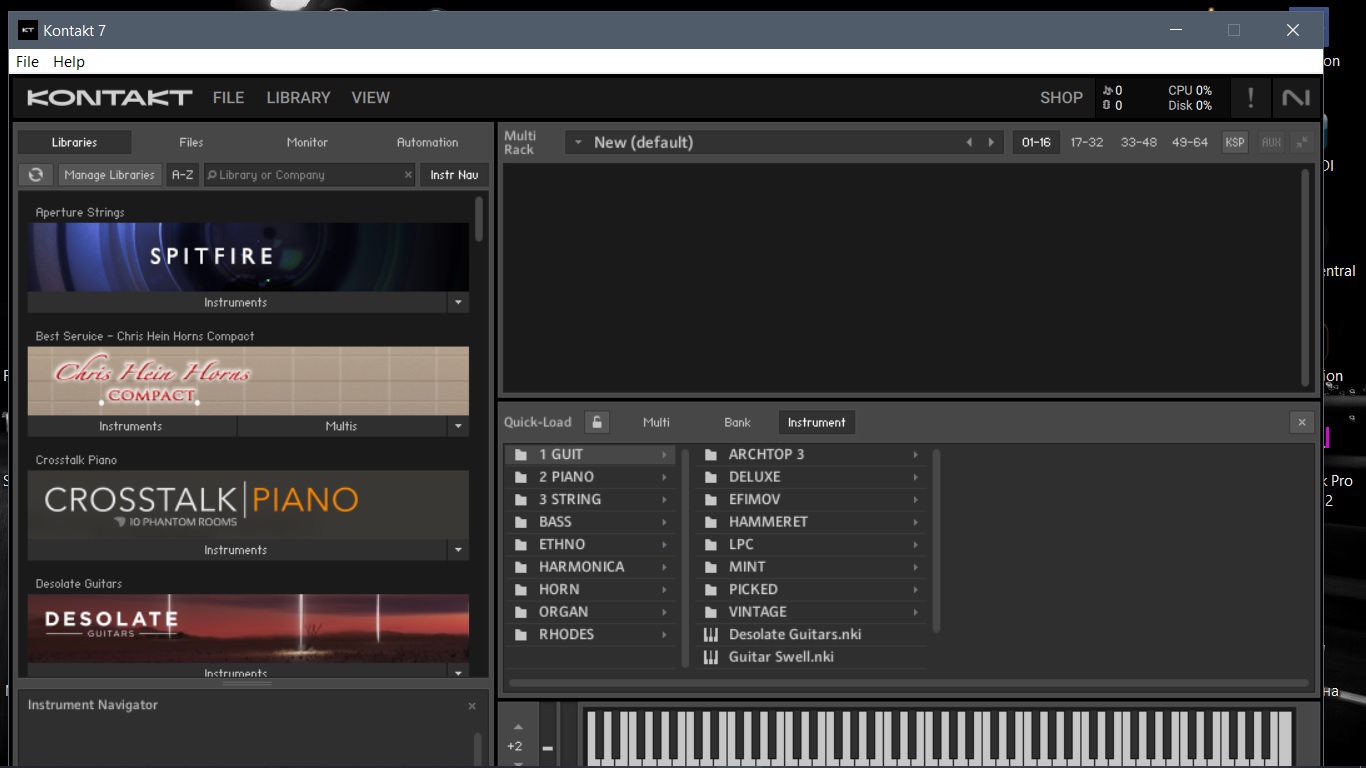Click the keys icon of Guitar Swell.nki

(x=711, y=657)
